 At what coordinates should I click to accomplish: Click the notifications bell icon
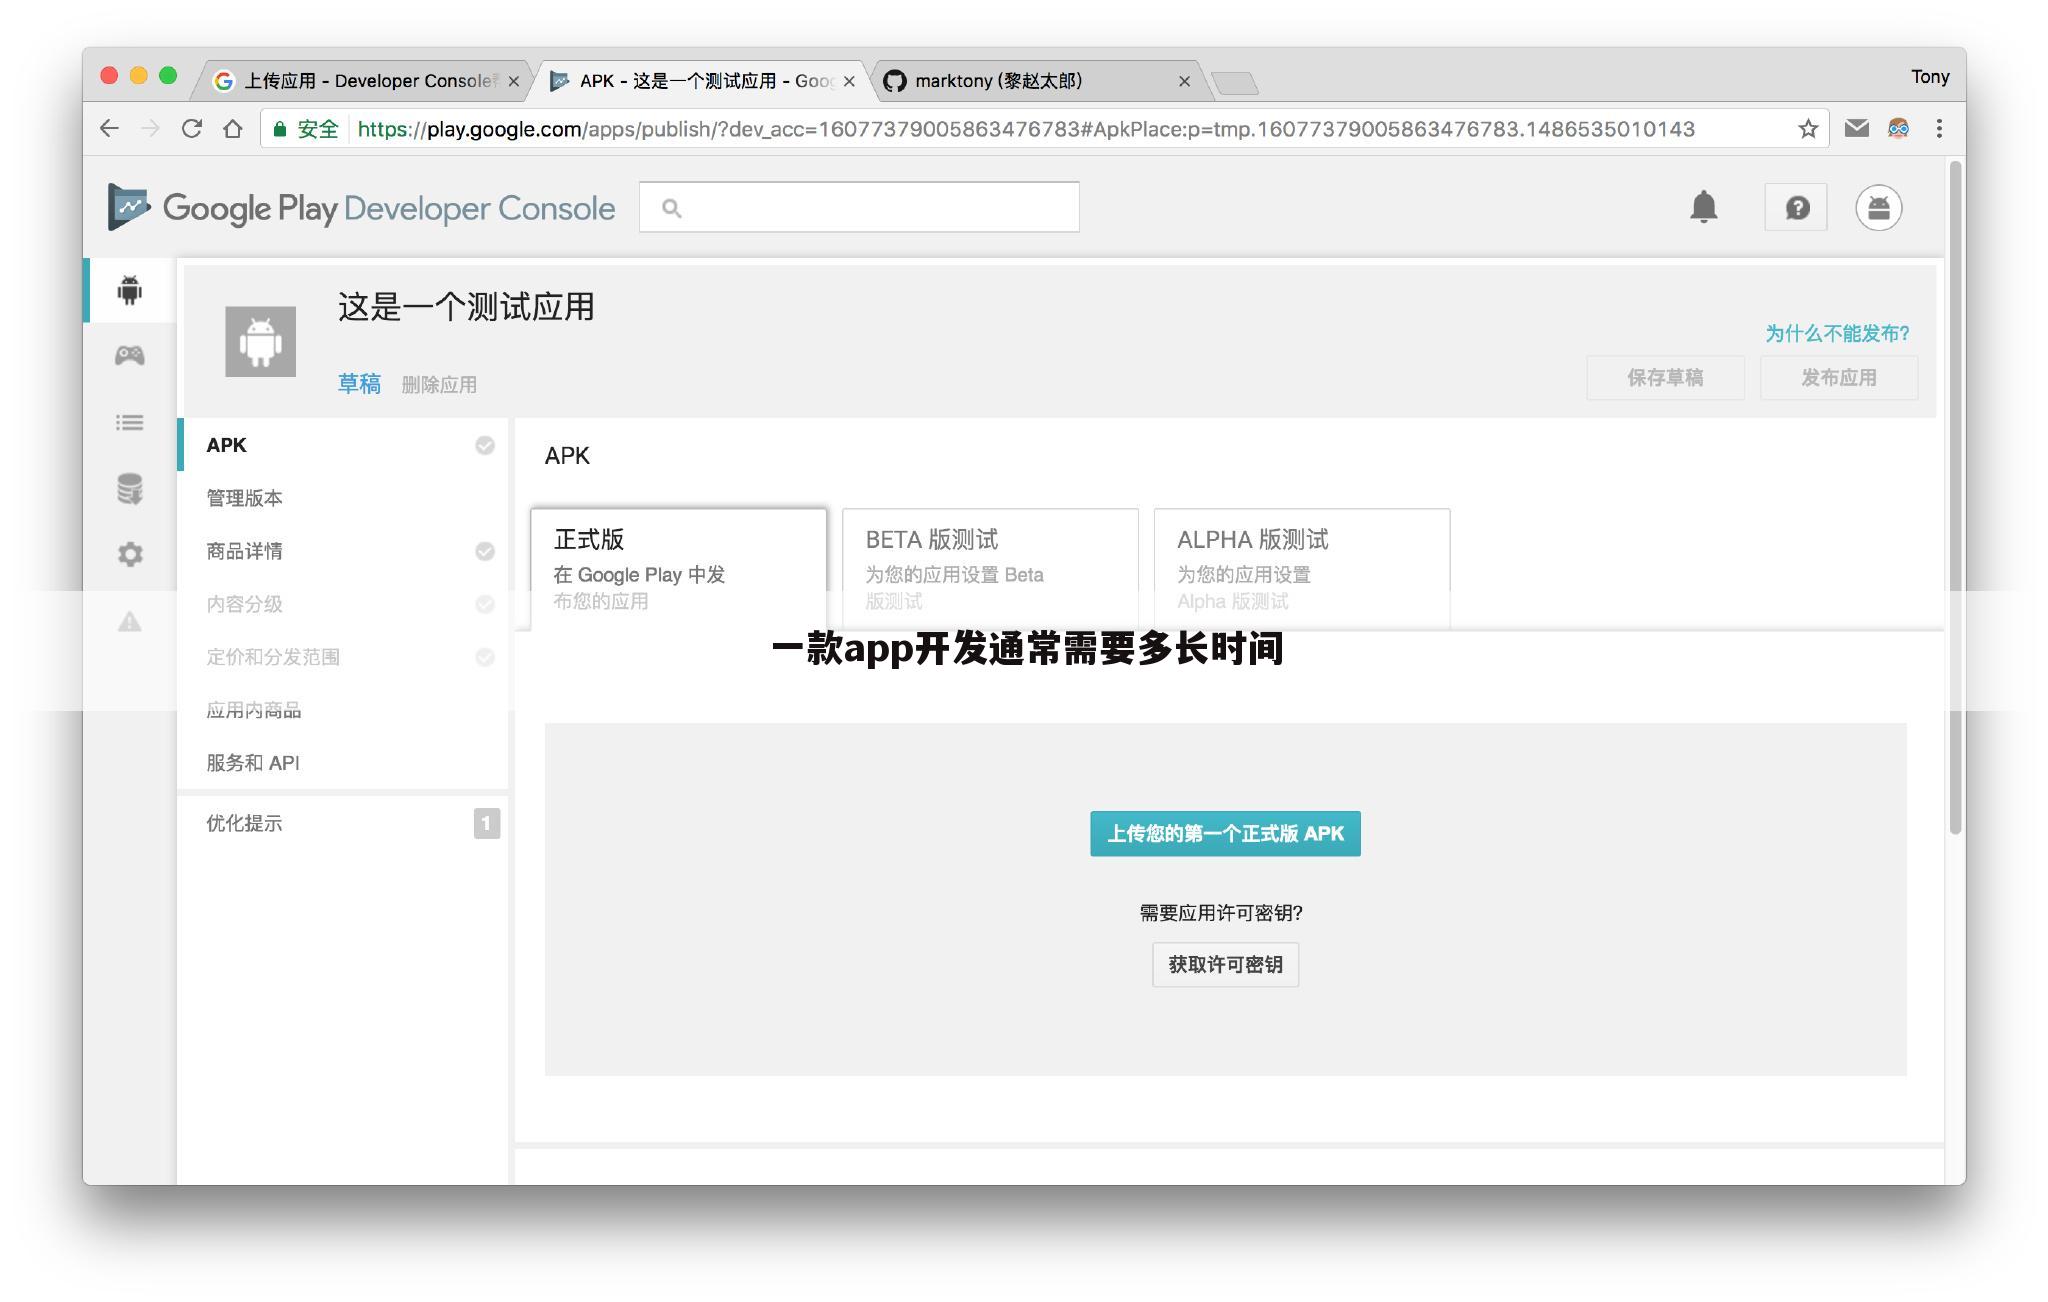pyautogui.click(x=1703, y=207)
